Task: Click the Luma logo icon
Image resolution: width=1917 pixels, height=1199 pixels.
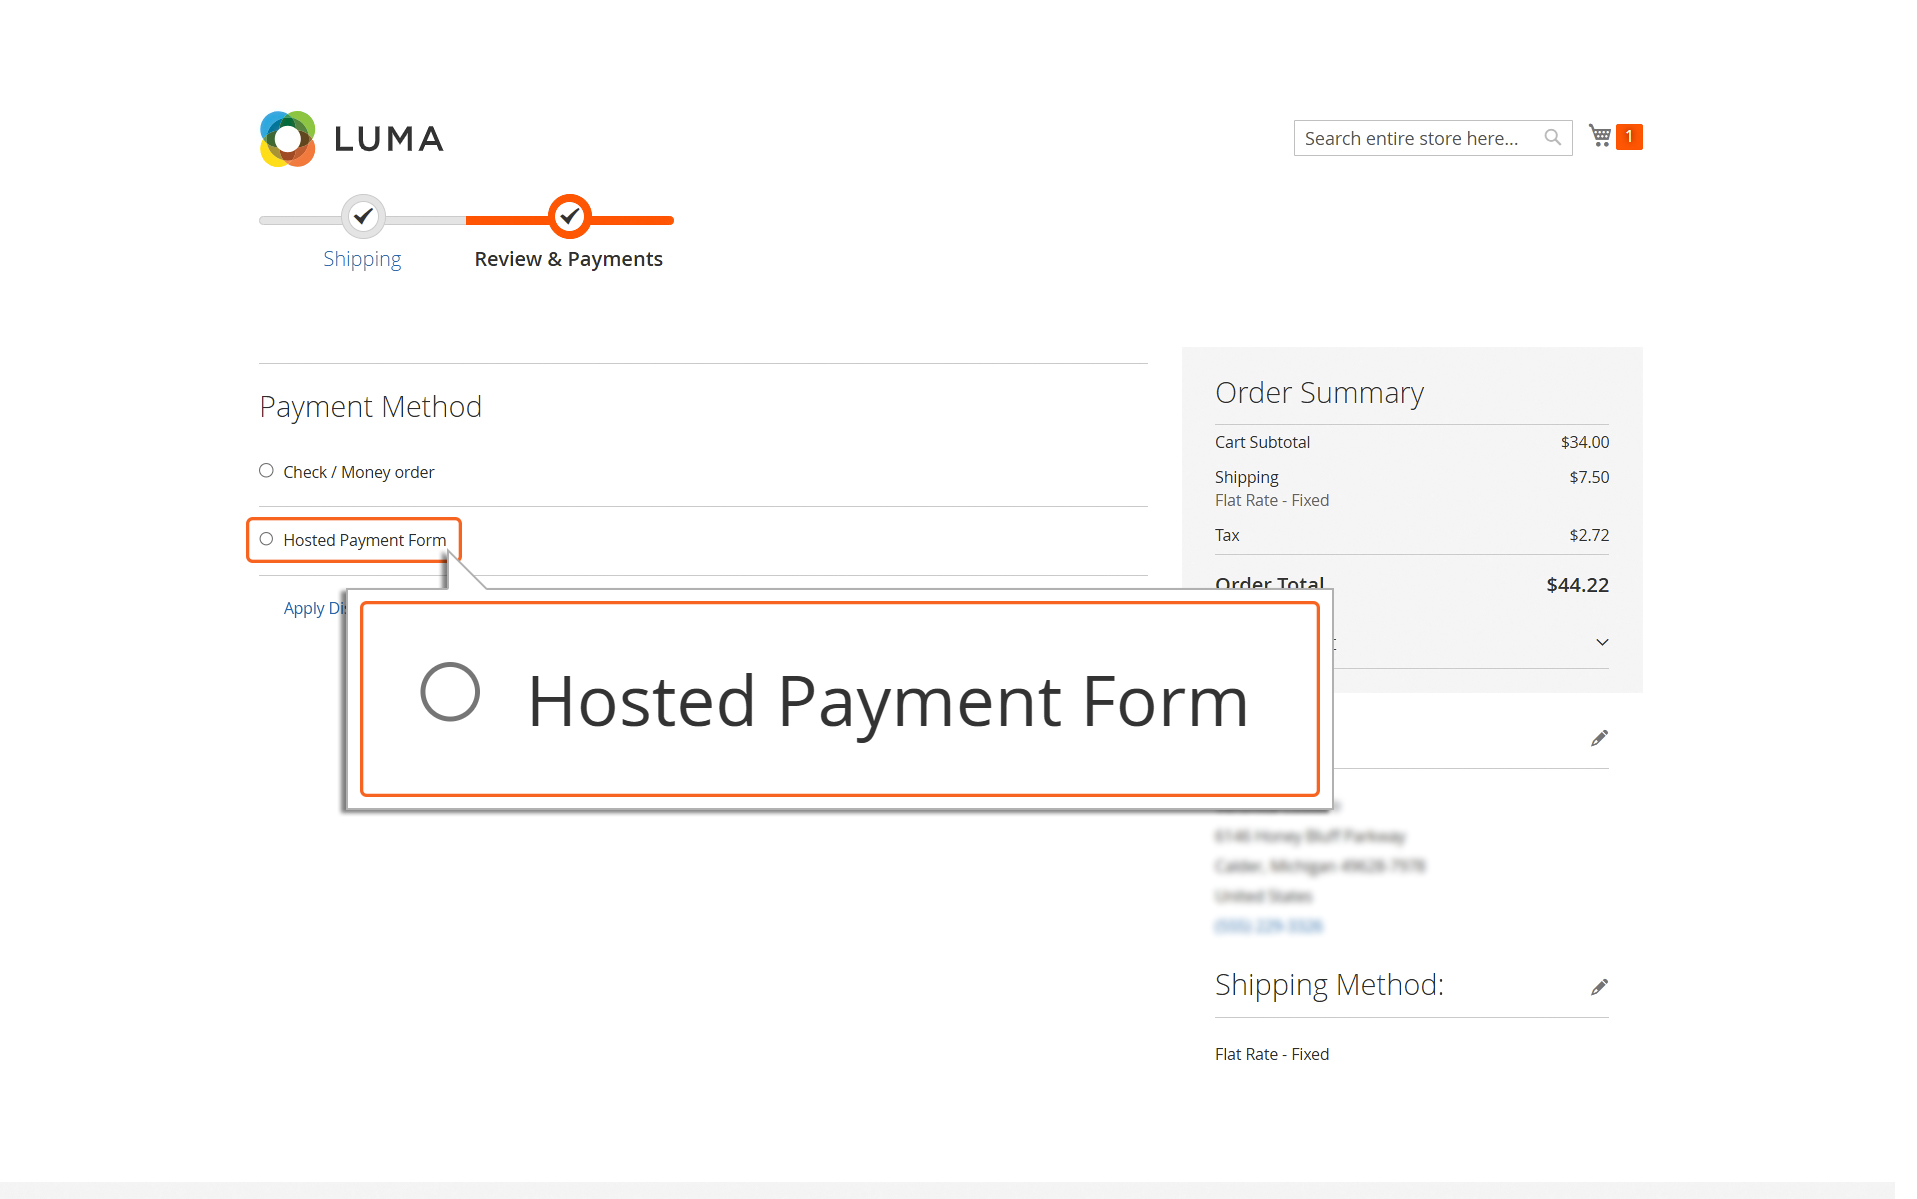Action: 288,139
